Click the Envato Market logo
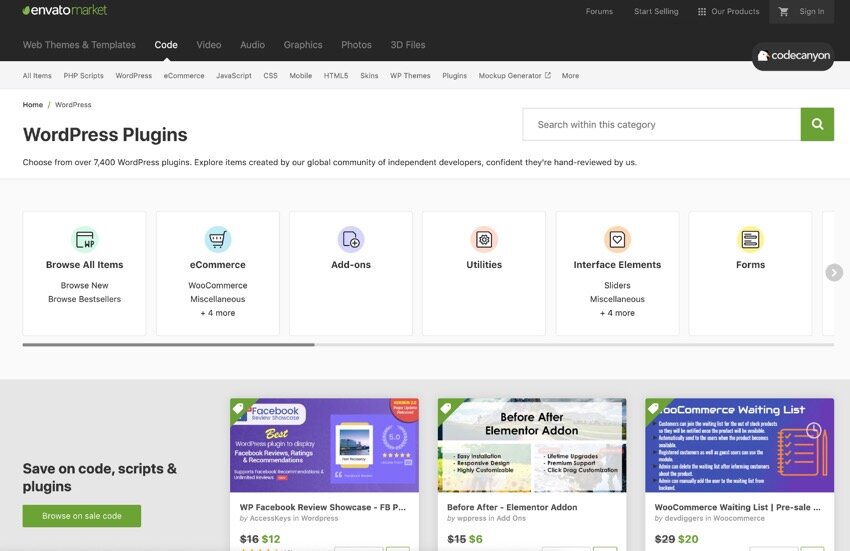This screenshot has height=551, width=850. coord(65,10)
